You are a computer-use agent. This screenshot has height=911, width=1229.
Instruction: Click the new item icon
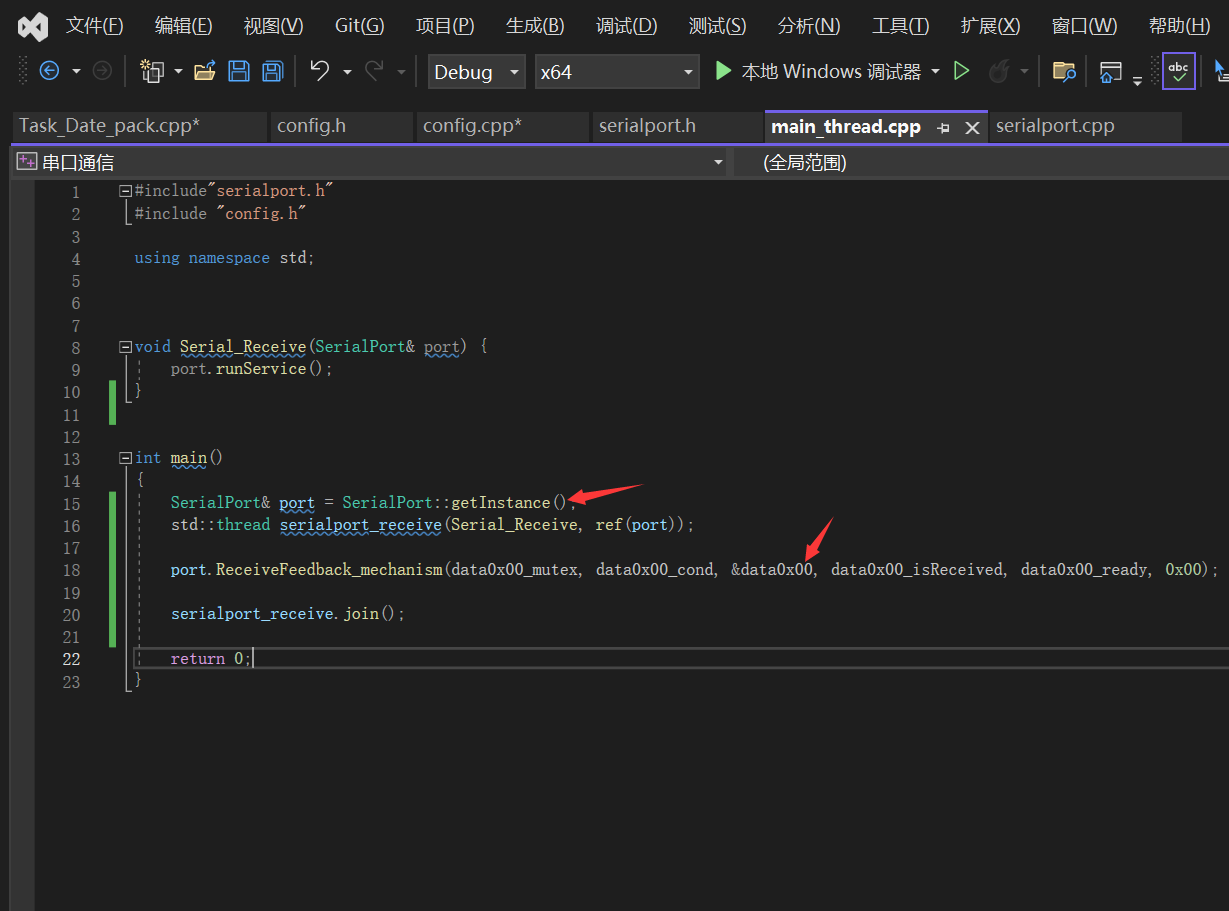(x=152, y=71)
